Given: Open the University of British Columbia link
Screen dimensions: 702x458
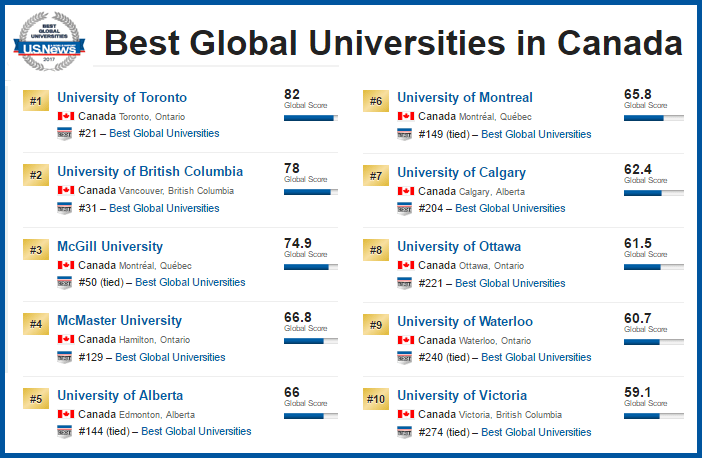Looking at the screenshot, I should [x=150, y=172].
